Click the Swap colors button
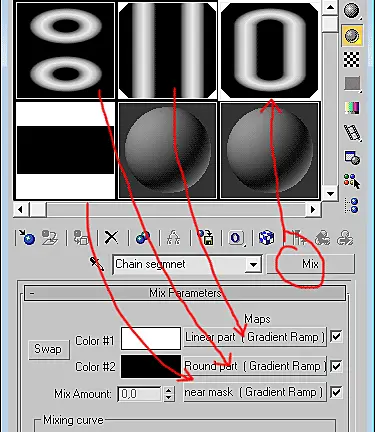 tap(49, 349)
